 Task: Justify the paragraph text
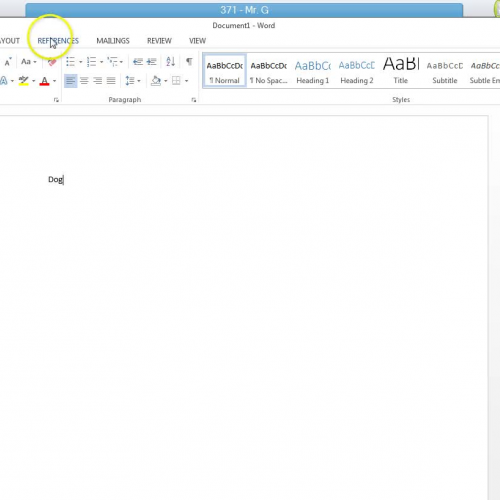(x=111, y=81)
